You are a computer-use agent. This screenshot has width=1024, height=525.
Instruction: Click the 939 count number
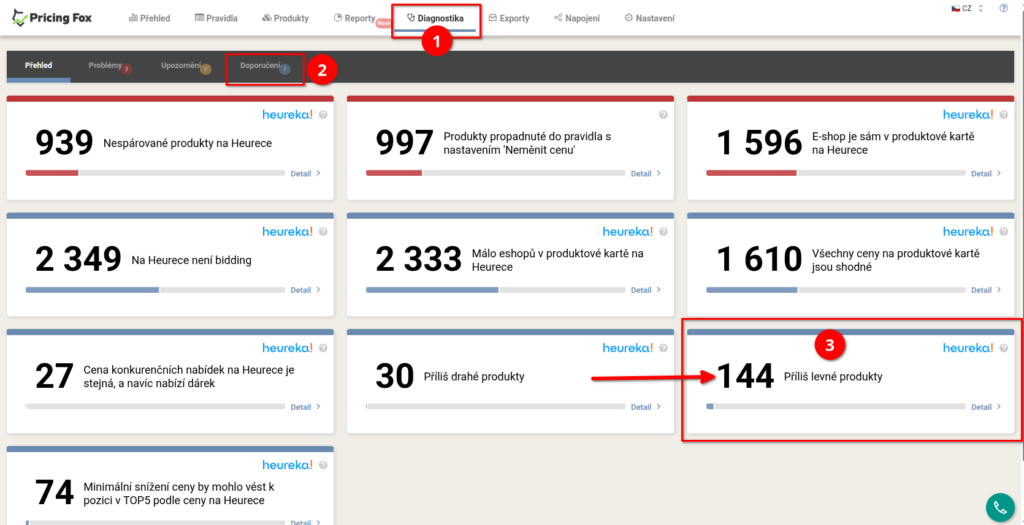click(x=63, y=143)
